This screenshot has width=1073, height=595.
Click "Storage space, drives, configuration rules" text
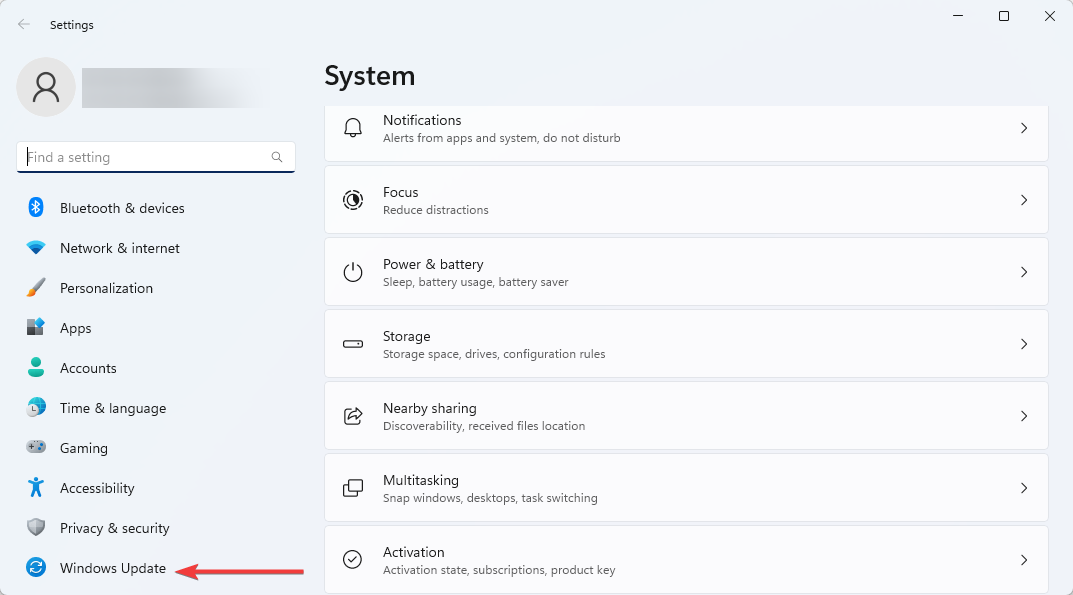pyautogui.click(x=494, y=354)
